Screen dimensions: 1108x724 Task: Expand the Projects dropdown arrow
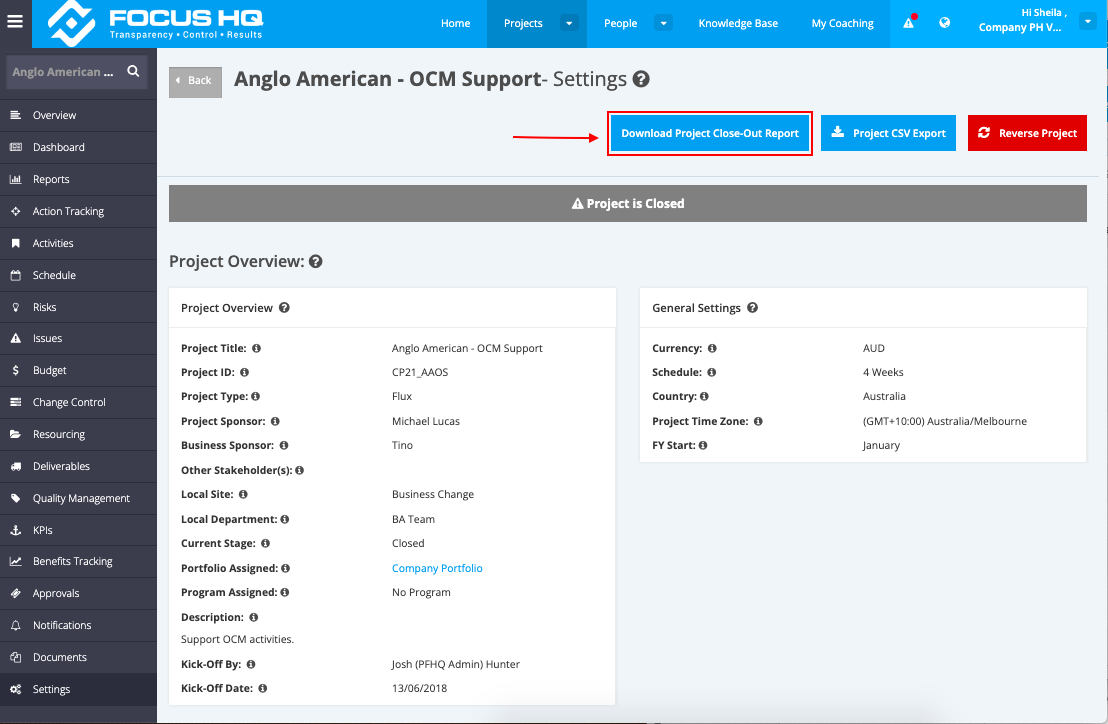[569, 23]
